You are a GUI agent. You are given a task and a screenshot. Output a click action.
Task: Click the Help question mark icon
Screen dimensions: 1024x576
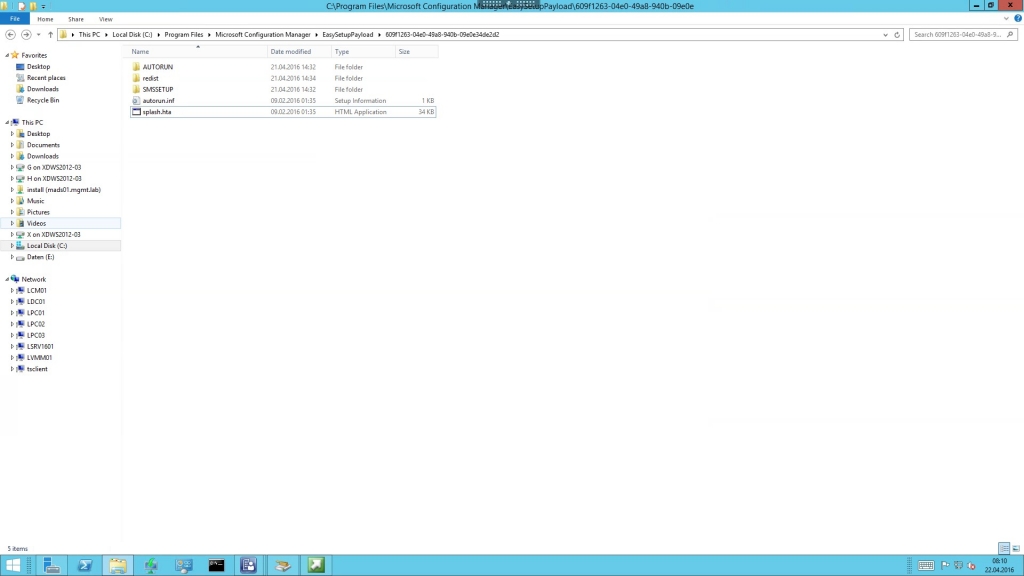pos(1016,19)
